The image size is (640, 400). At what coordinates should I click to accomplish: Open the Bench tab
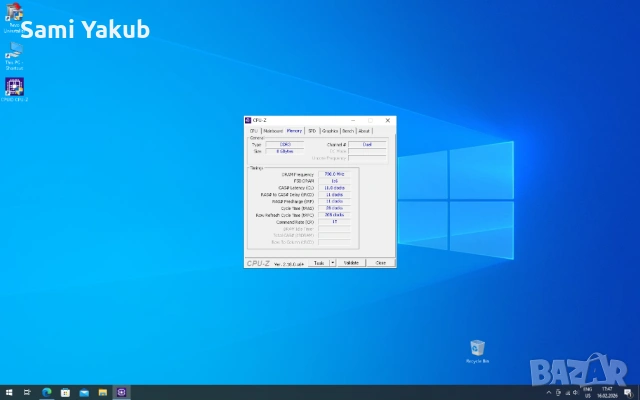coord(348,131)
